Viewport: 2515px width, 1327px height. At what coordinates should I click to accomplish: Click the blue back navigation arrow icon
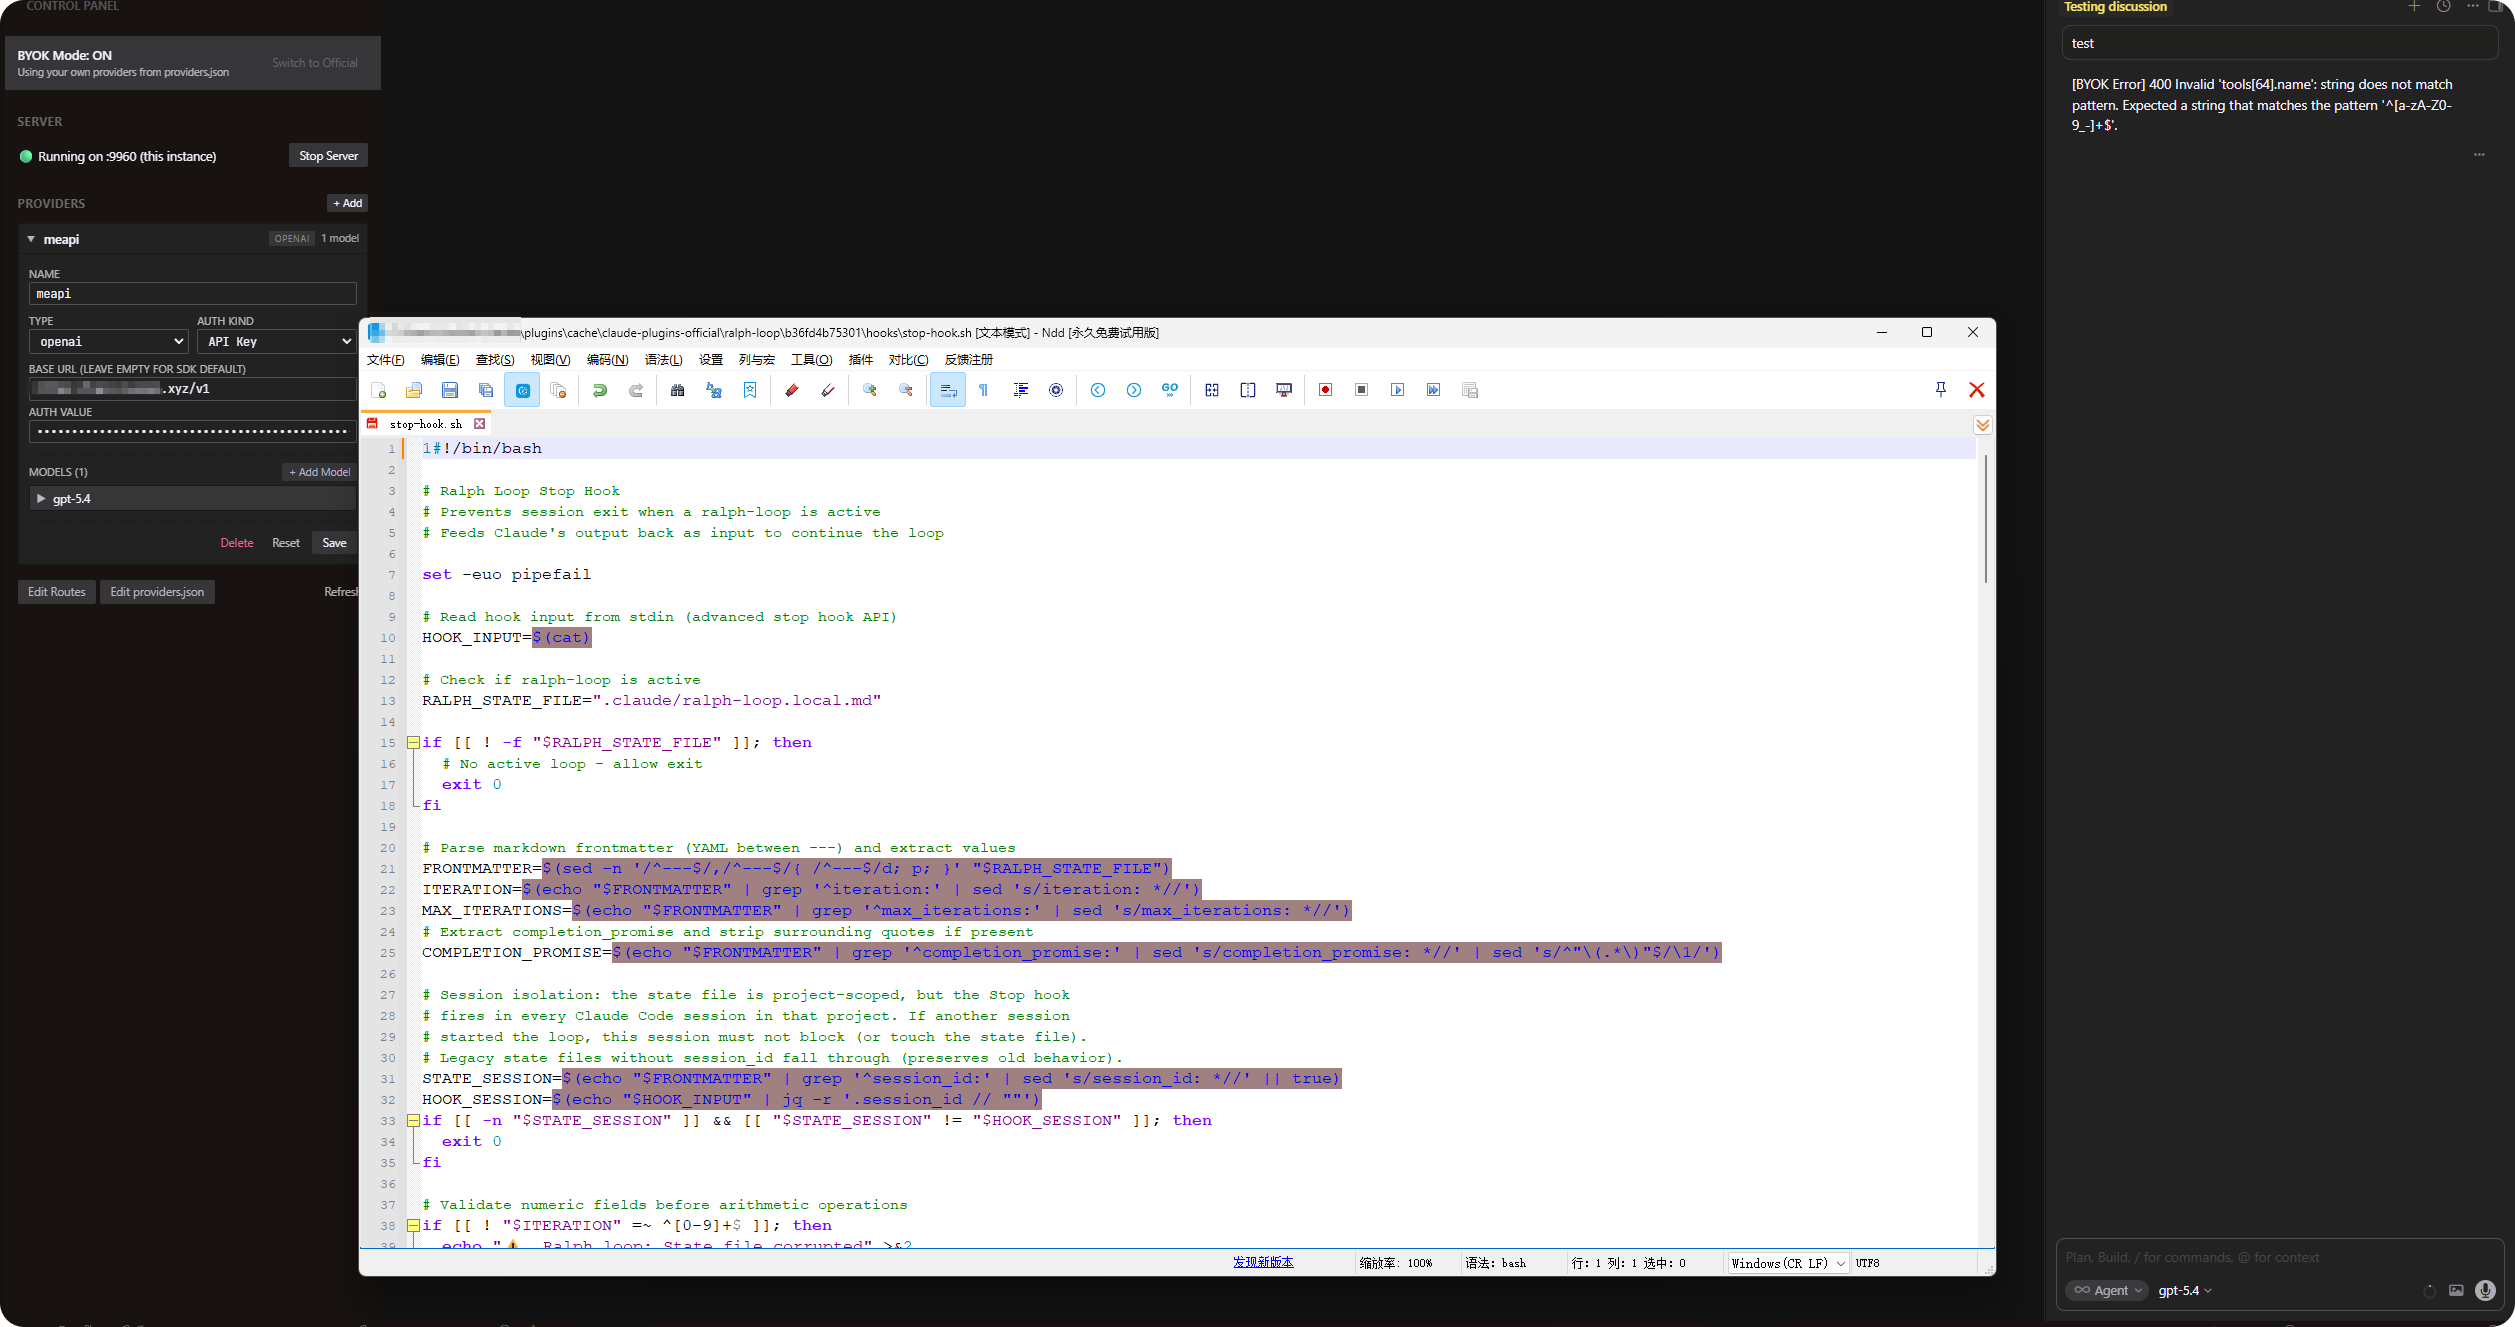point(1098,390)
